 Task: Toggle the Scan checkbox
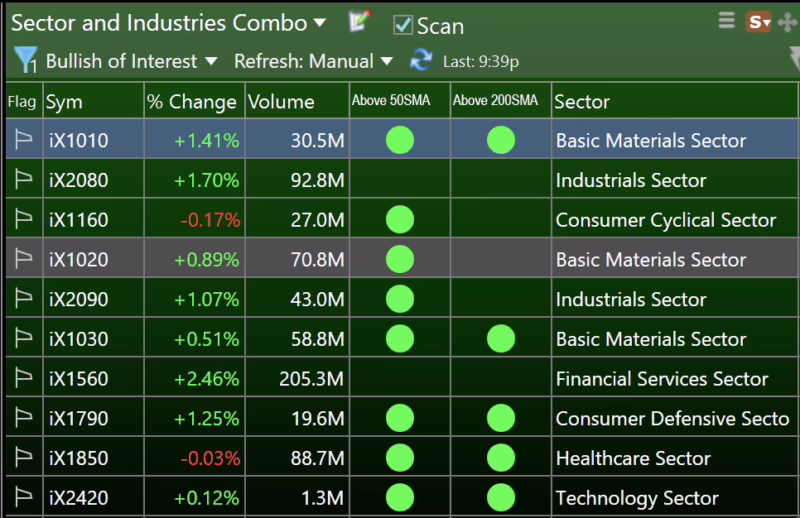pos(403,25)
